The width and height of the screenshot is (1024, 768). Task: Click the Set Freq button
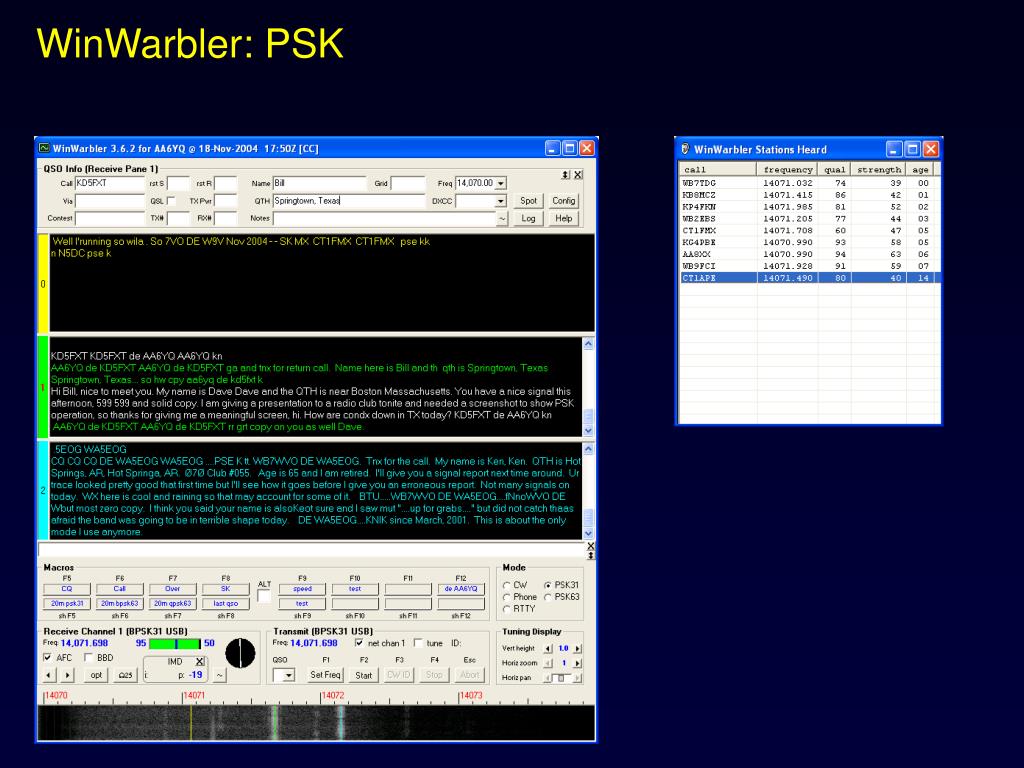(x=325, y=675)
